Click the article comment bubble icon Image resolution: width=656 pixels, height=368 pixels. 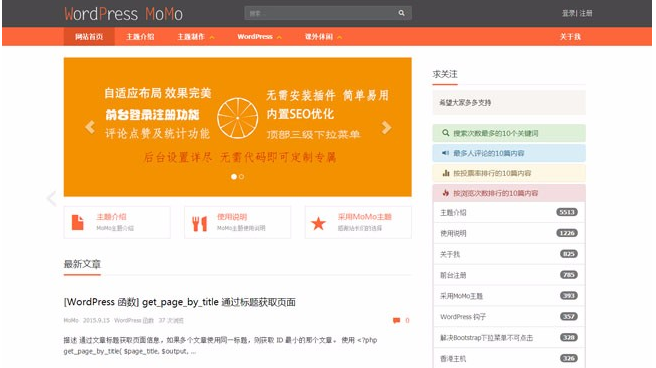click(x=396, y=320)
